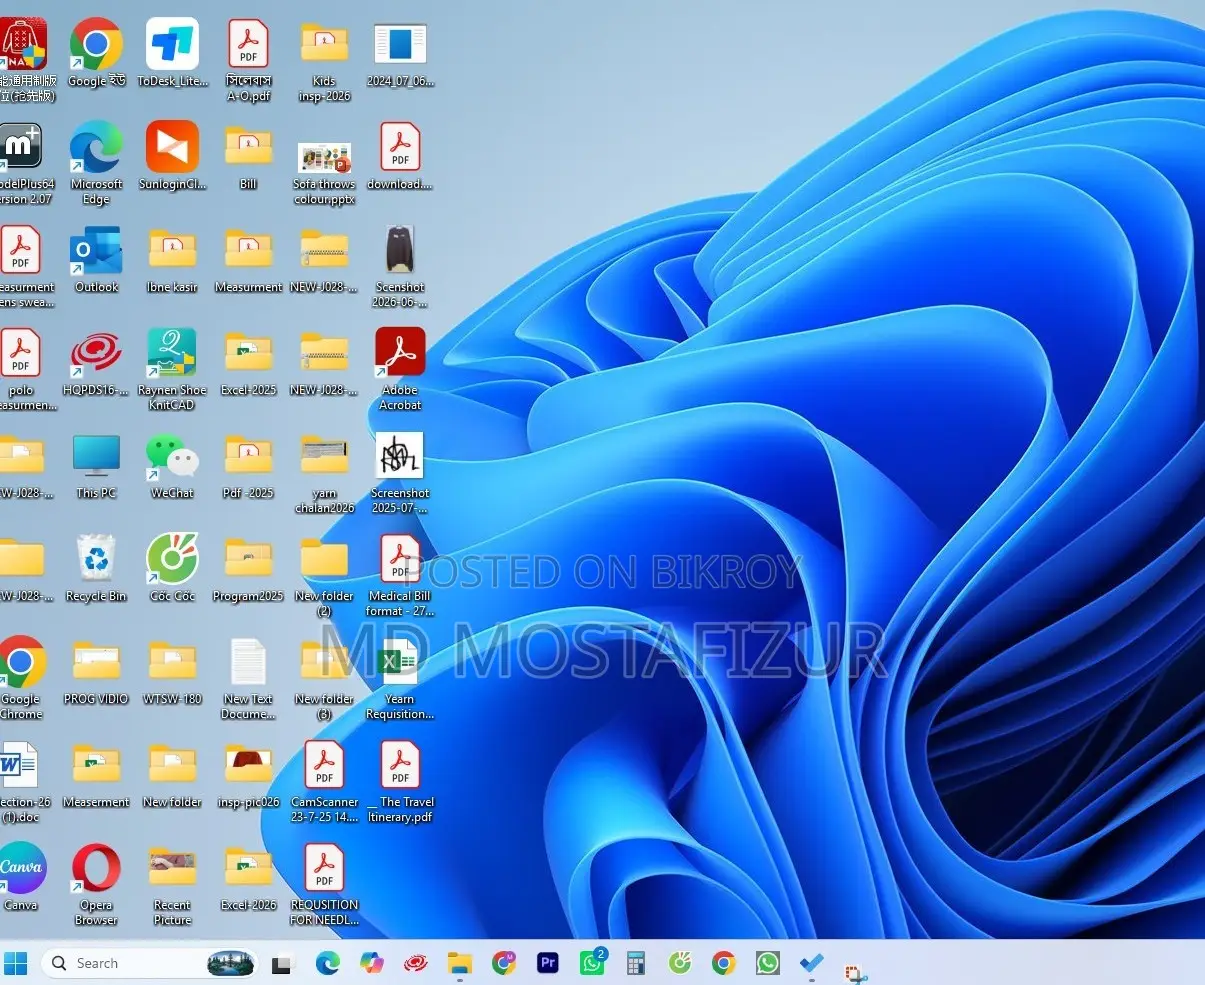
Task: Launch Copilot from the taskbar
Action: click(x=372, y=963)
